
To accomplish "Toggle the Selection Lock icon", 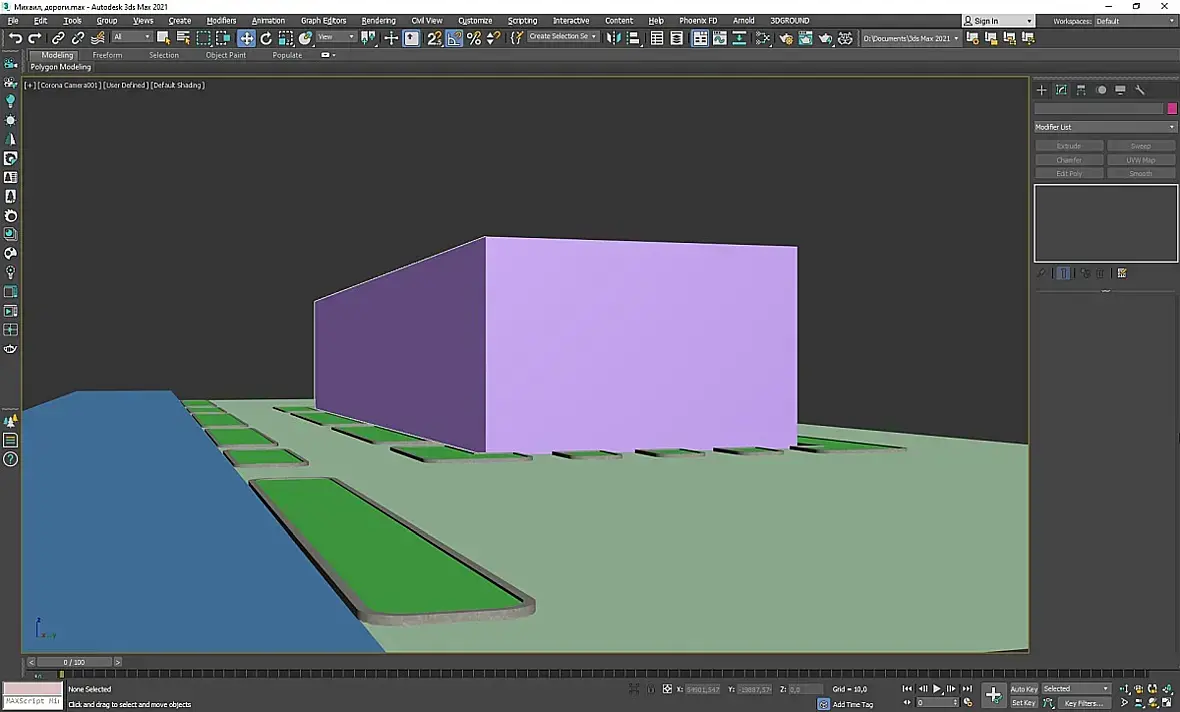I will (x=651, y=689).
